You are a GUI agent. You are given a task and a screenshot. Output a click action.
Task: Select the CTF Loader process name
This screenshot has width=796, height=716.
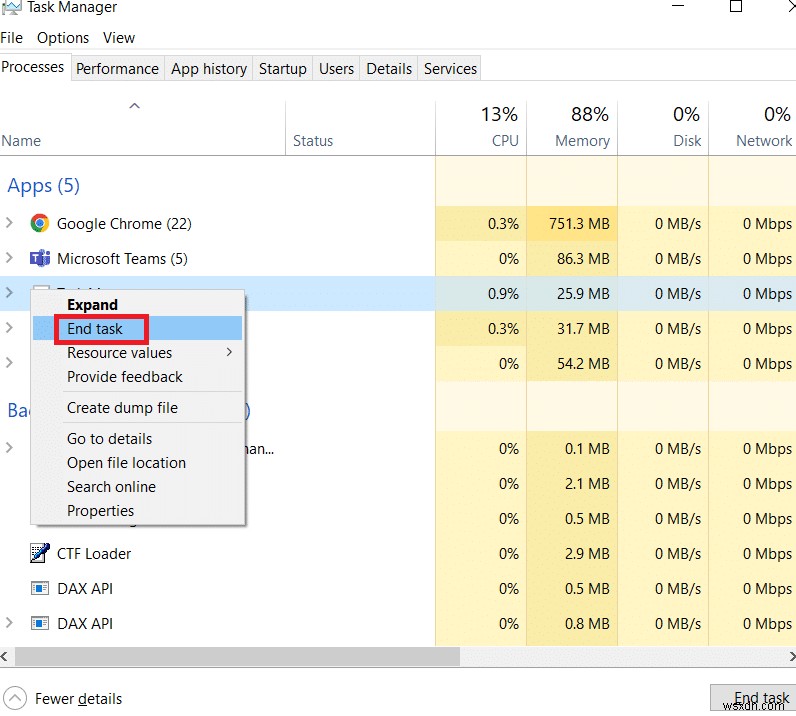(94, 554)
